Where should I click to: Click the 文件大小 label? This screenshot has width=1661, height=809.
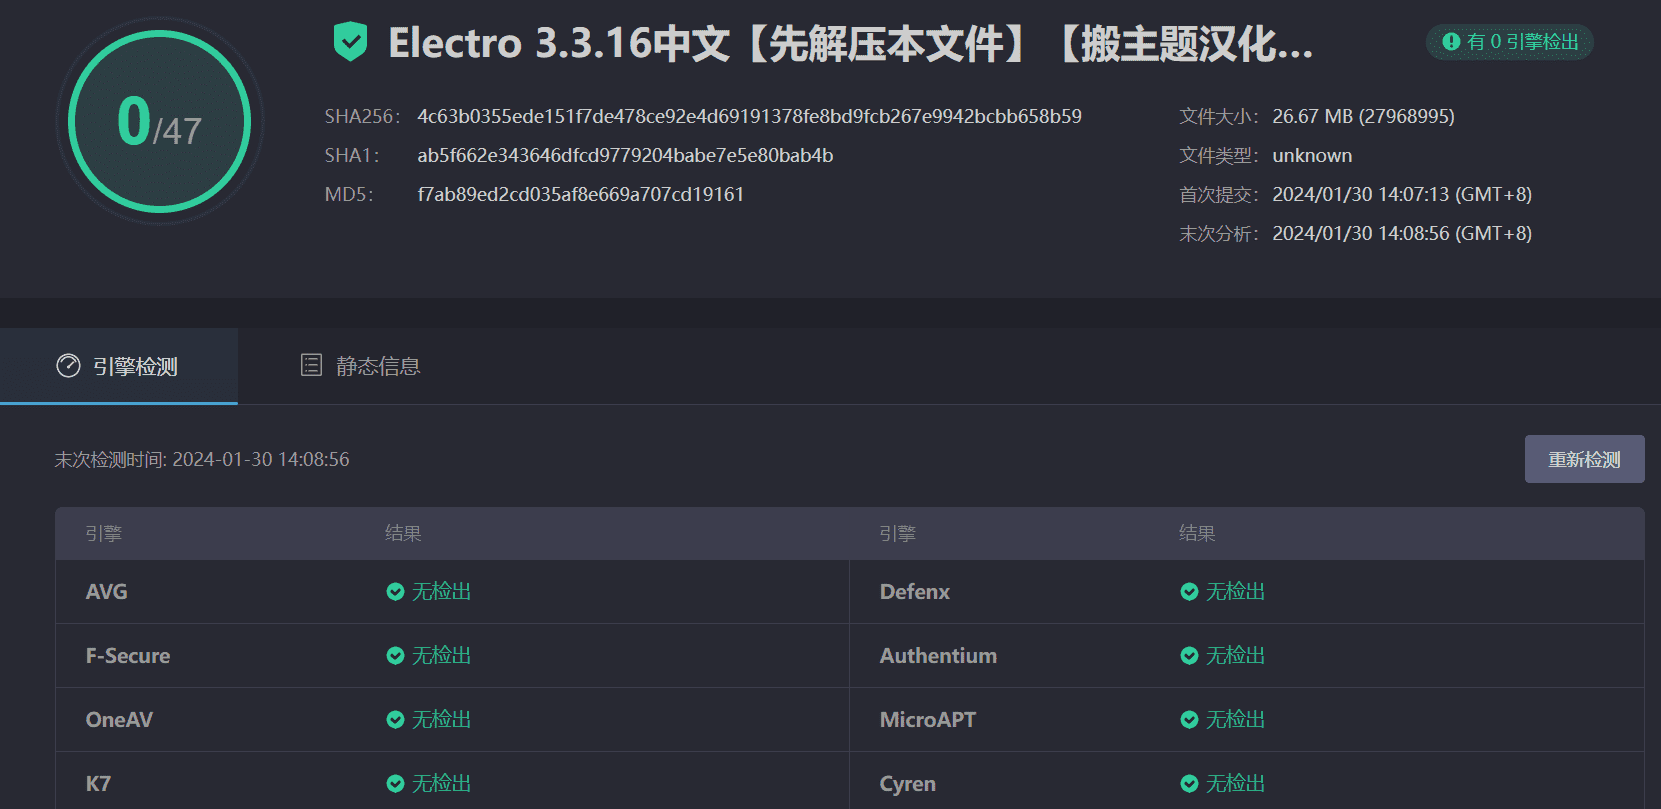coord(1218,117)
